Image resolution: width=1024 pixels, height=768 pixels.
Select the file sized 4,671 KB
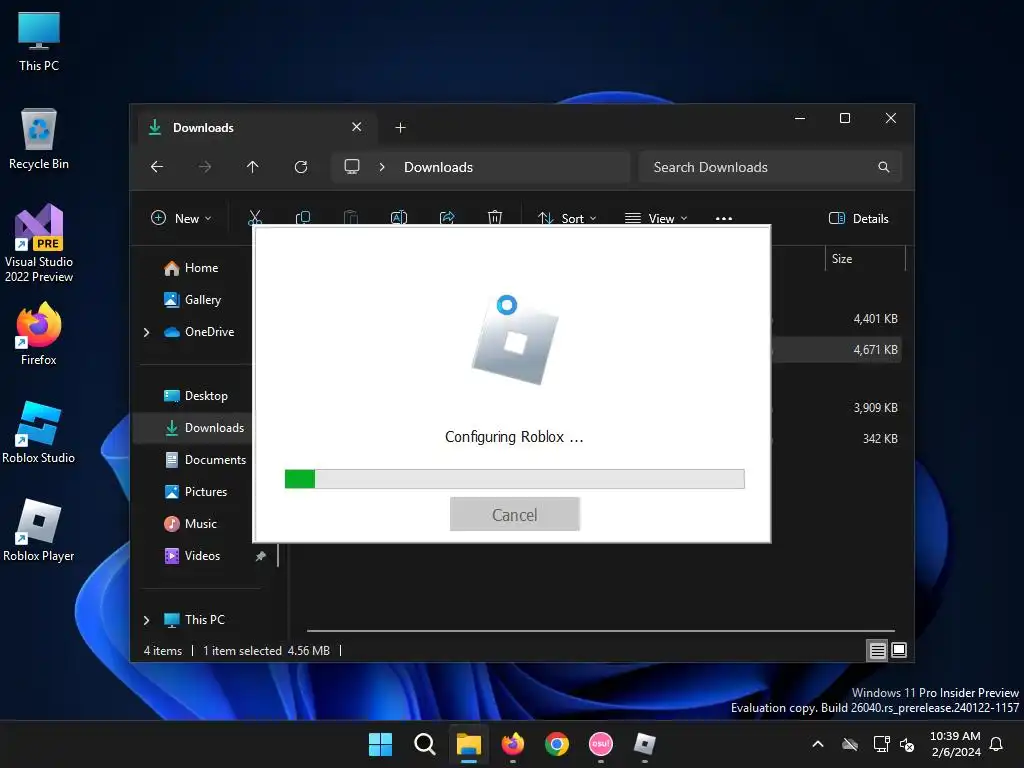(x=875, y=350)
